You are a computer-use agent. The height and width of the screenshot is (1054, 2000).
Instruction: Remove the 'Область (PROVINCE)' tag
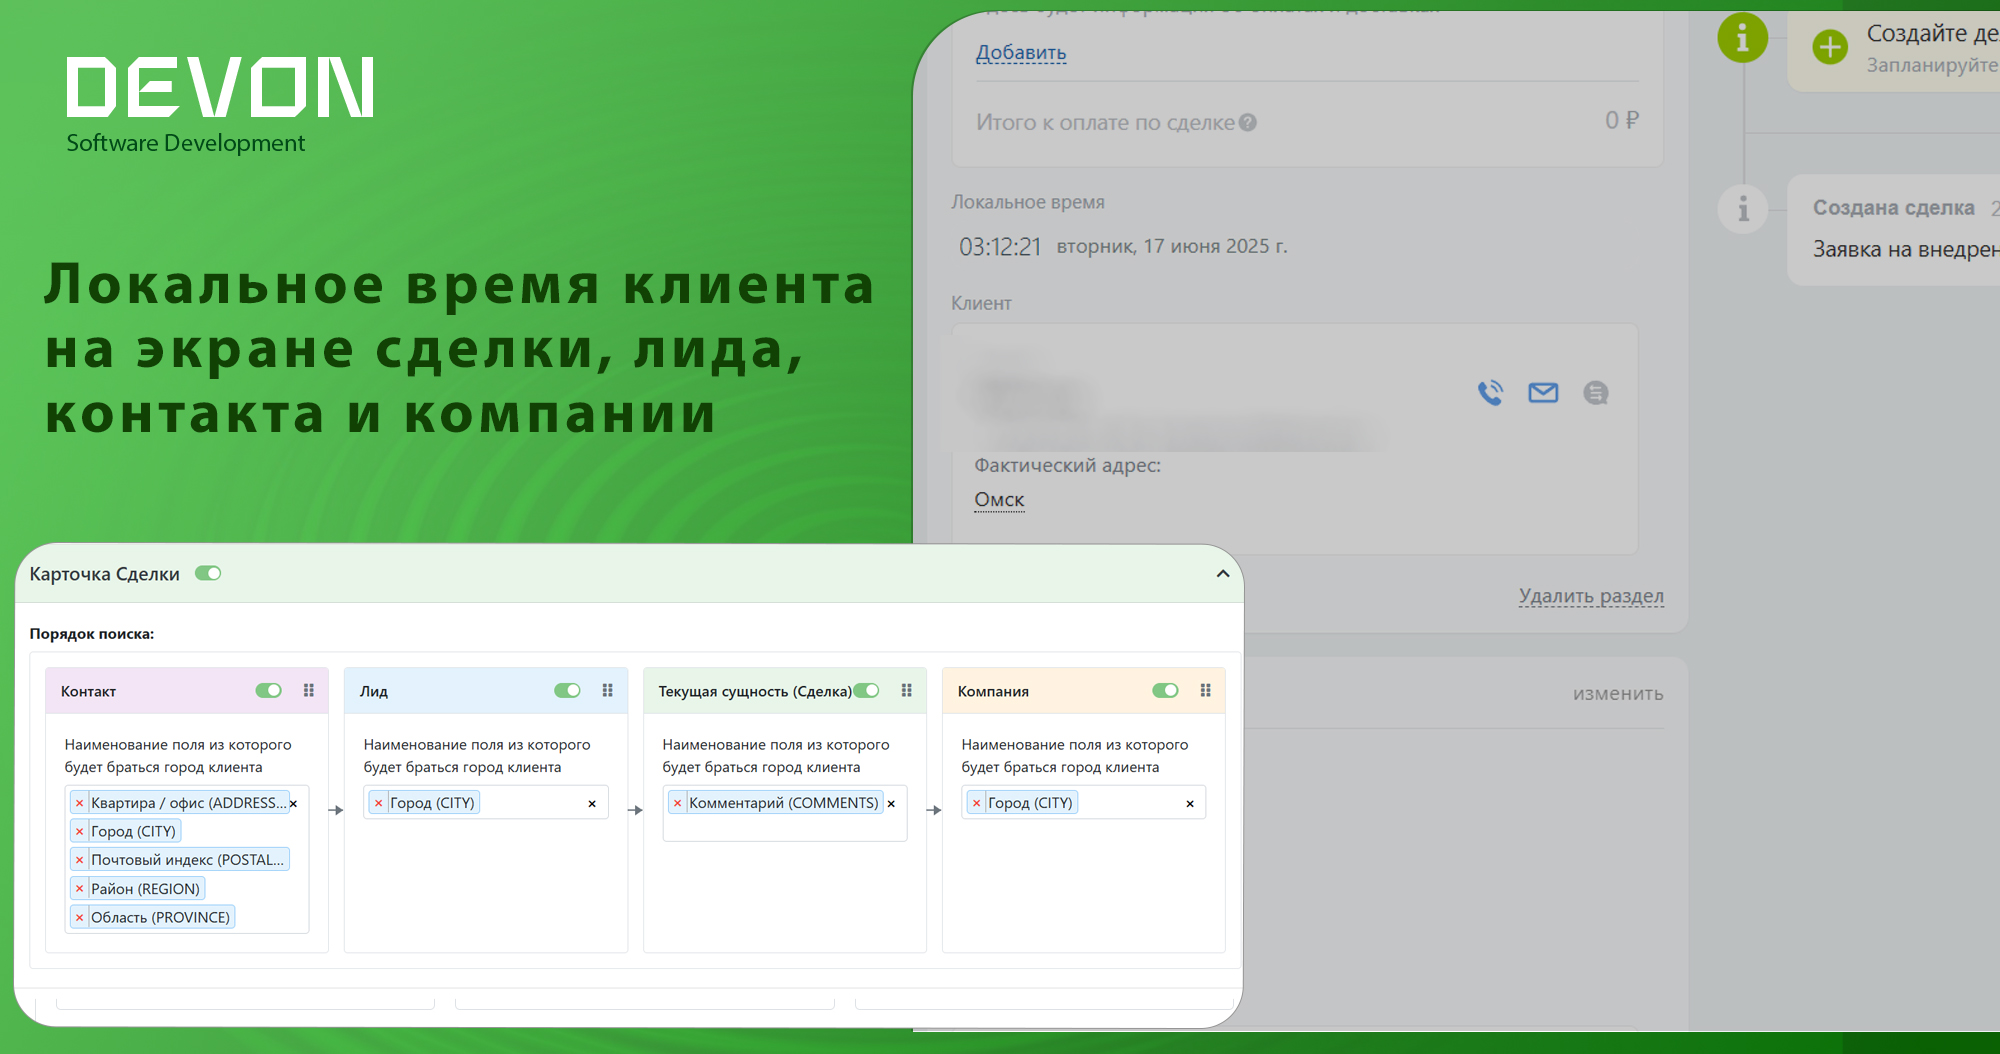(79, 917)
